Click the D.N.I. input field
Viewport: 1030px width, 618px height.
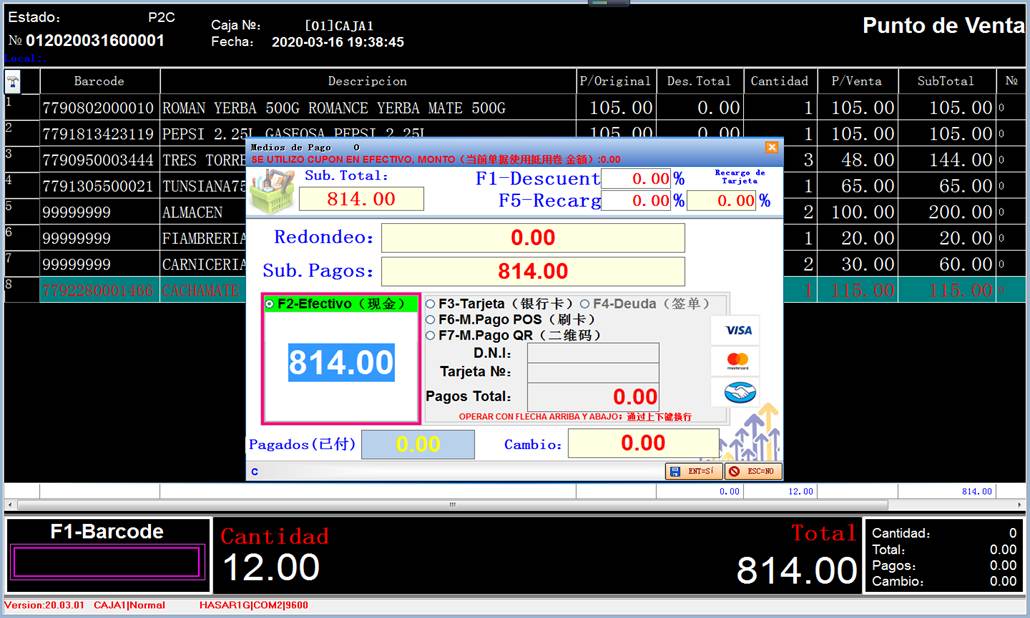(x=593, y=353)
